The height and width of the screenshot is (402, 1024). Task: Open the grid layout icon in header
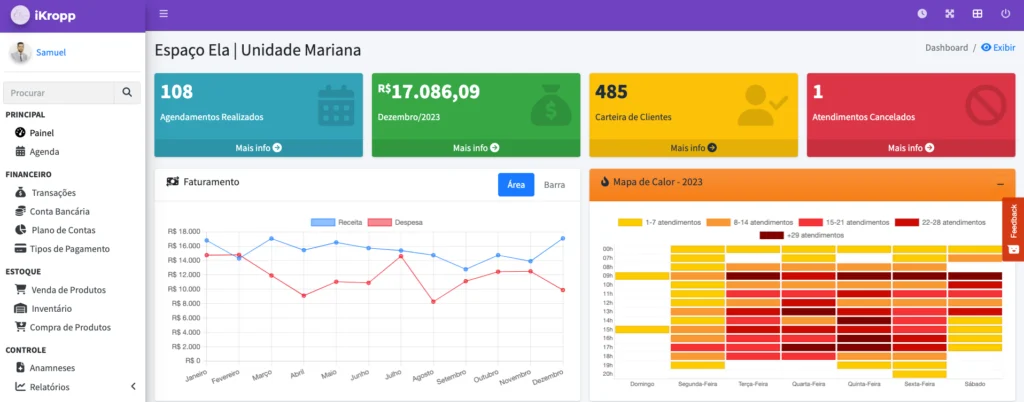(x=977, y=14)
